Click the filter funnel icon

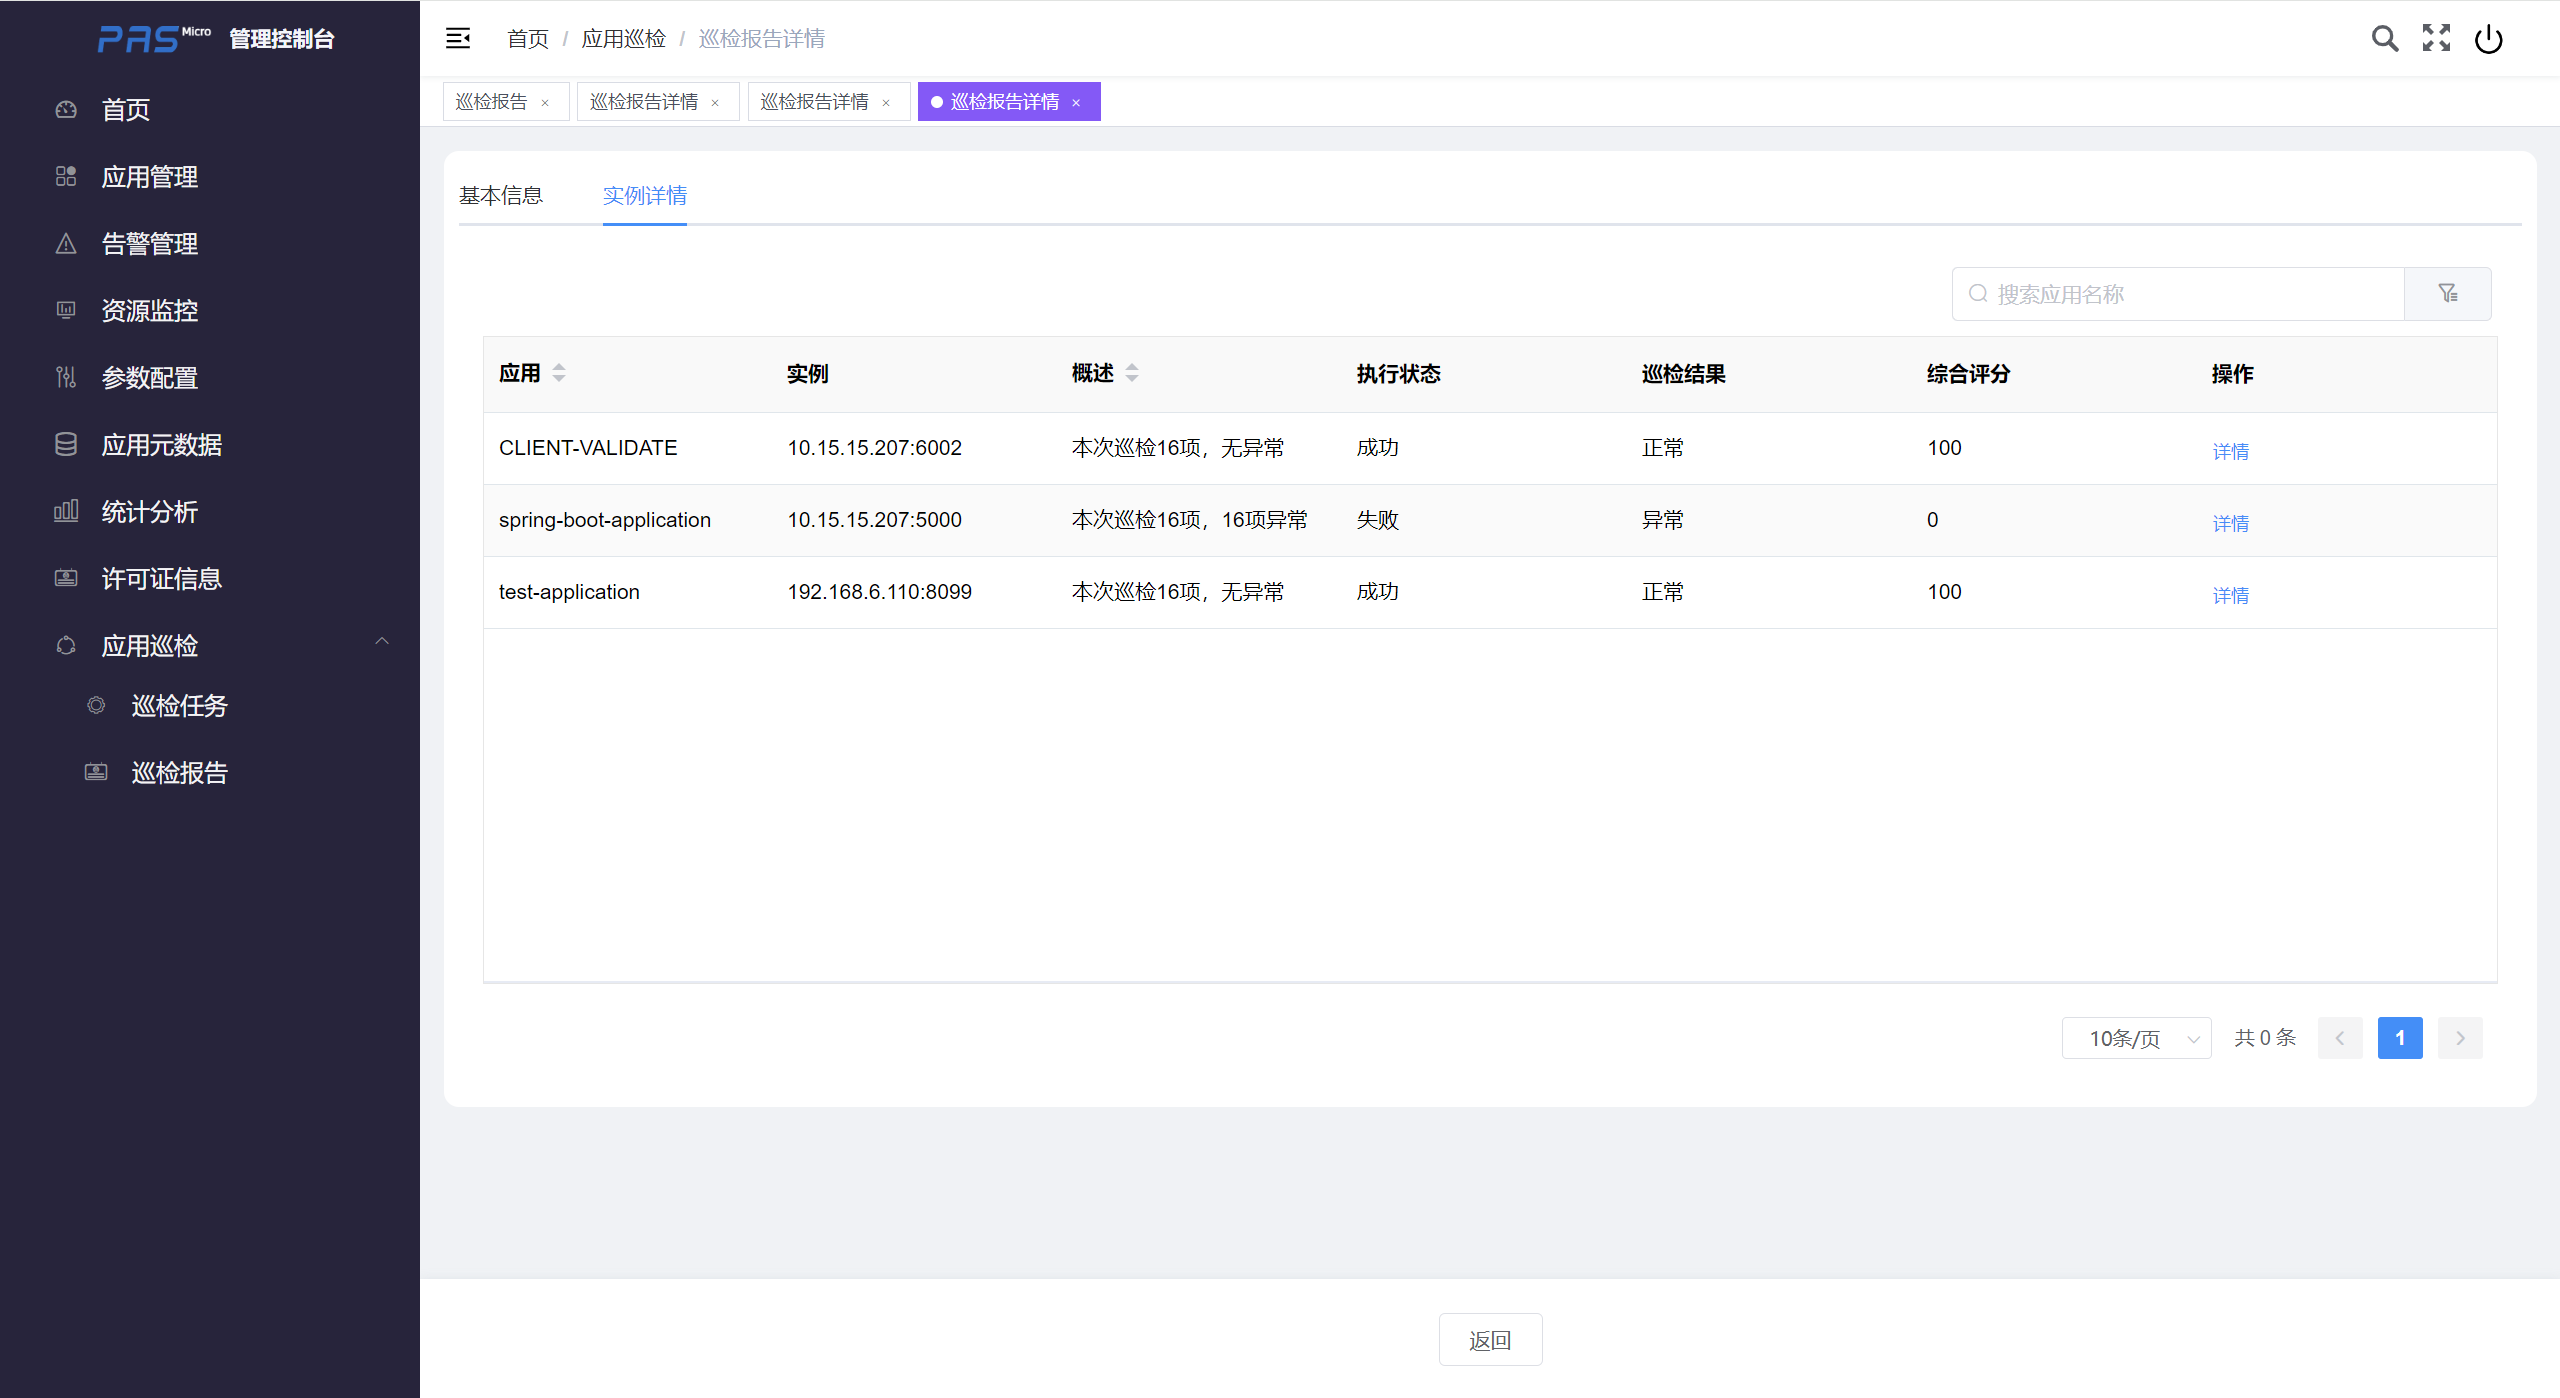2447,293
